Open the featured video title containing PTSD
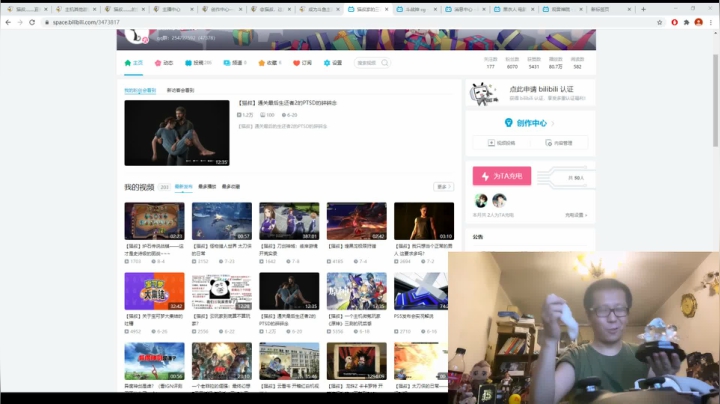Image resolution: width=720 pixels, height=404 pixels. (287, 103)
